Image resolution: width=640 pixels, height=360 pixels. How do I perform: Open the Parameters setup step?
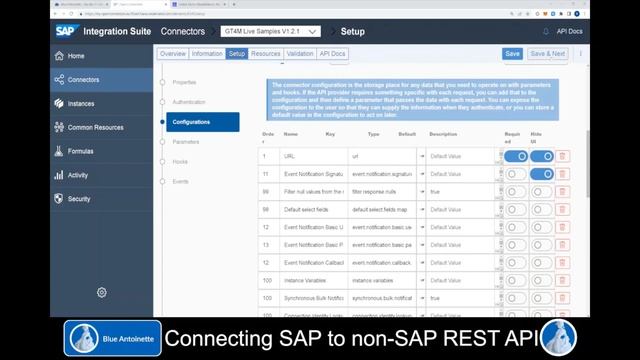point(186,142)
